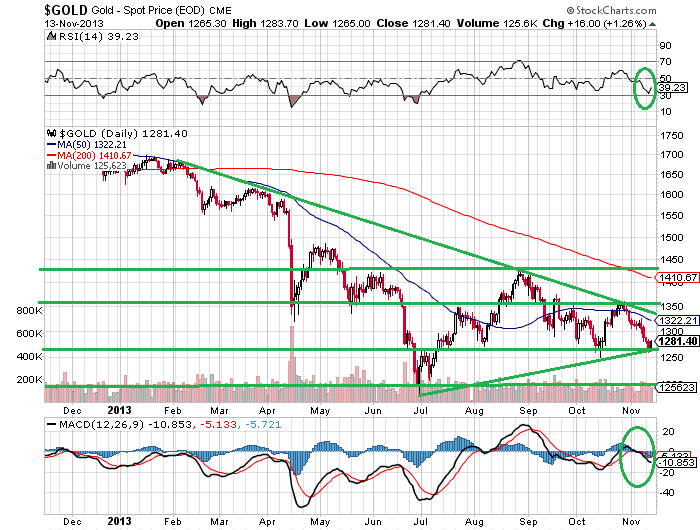Click the 400K volume axis label
Screen dimensions: 700x530
click(x=29, y=356)
